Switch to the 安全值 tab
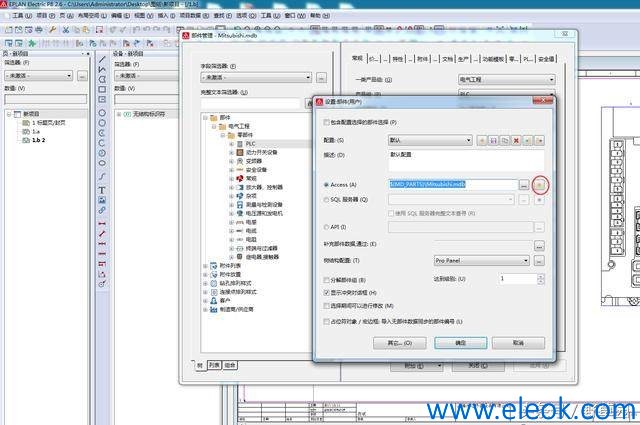The width and height of the screenshot is (640, 425). (546, 59)
